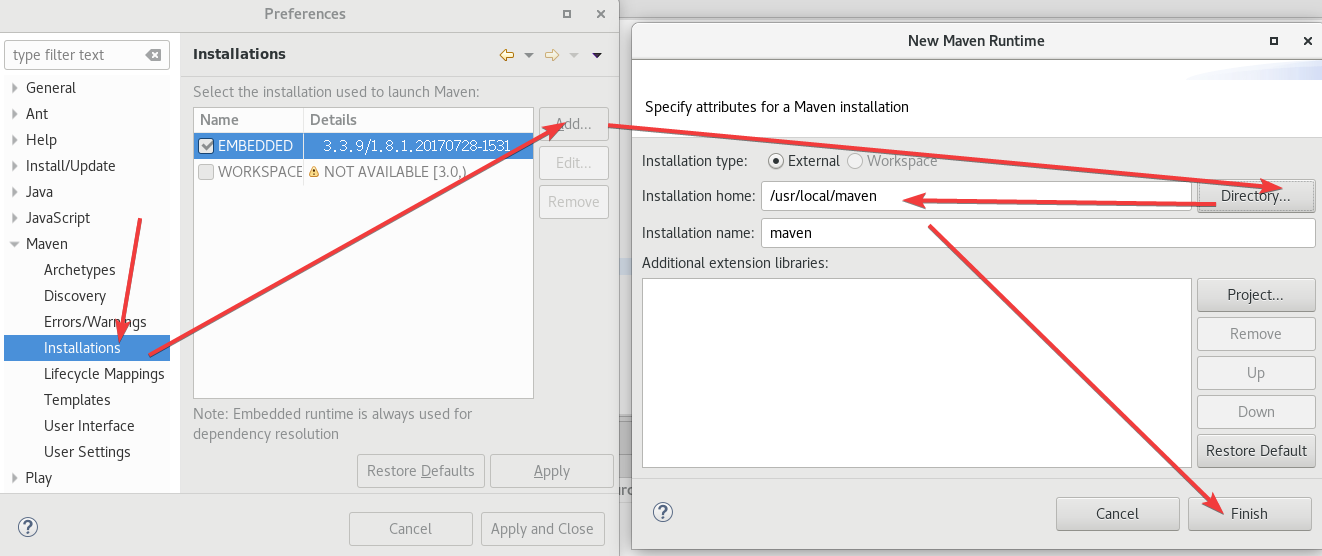
Task: Open Lifecycle Mappings page
Action: [x=104, y=374]
